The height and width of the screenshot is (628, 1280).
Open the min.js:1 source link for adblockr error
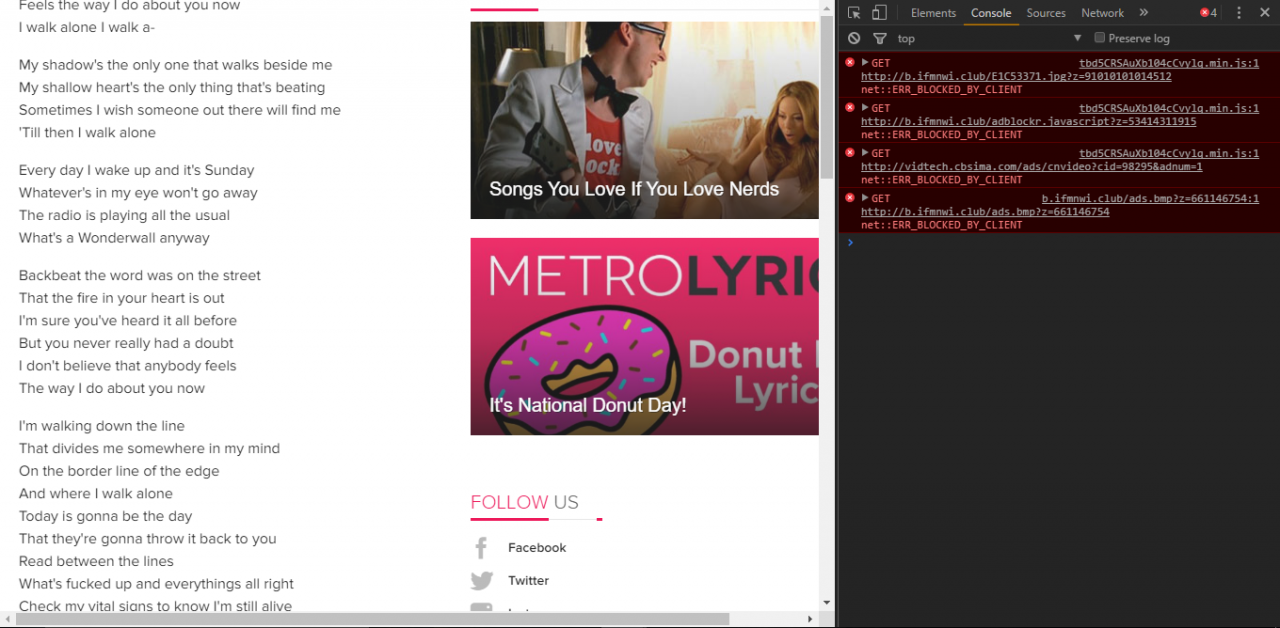coord(1169,108)
